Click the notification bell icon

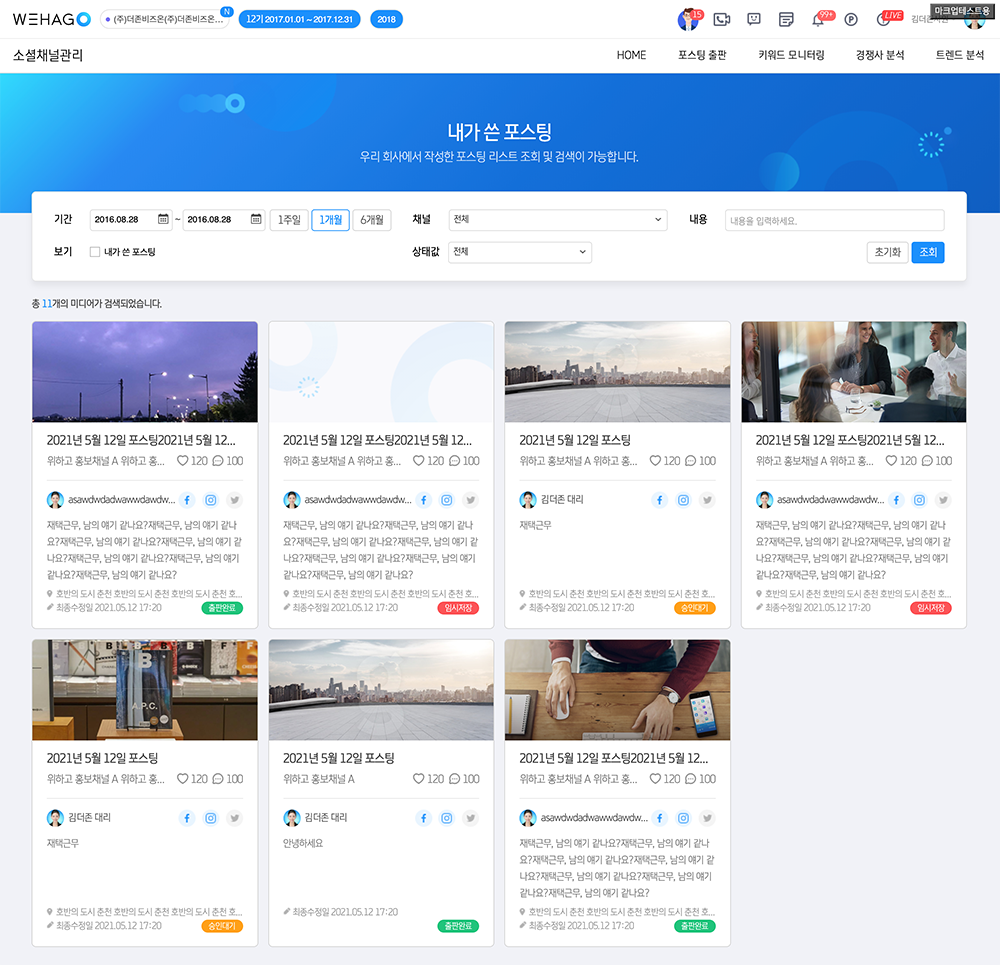(818, 19)
